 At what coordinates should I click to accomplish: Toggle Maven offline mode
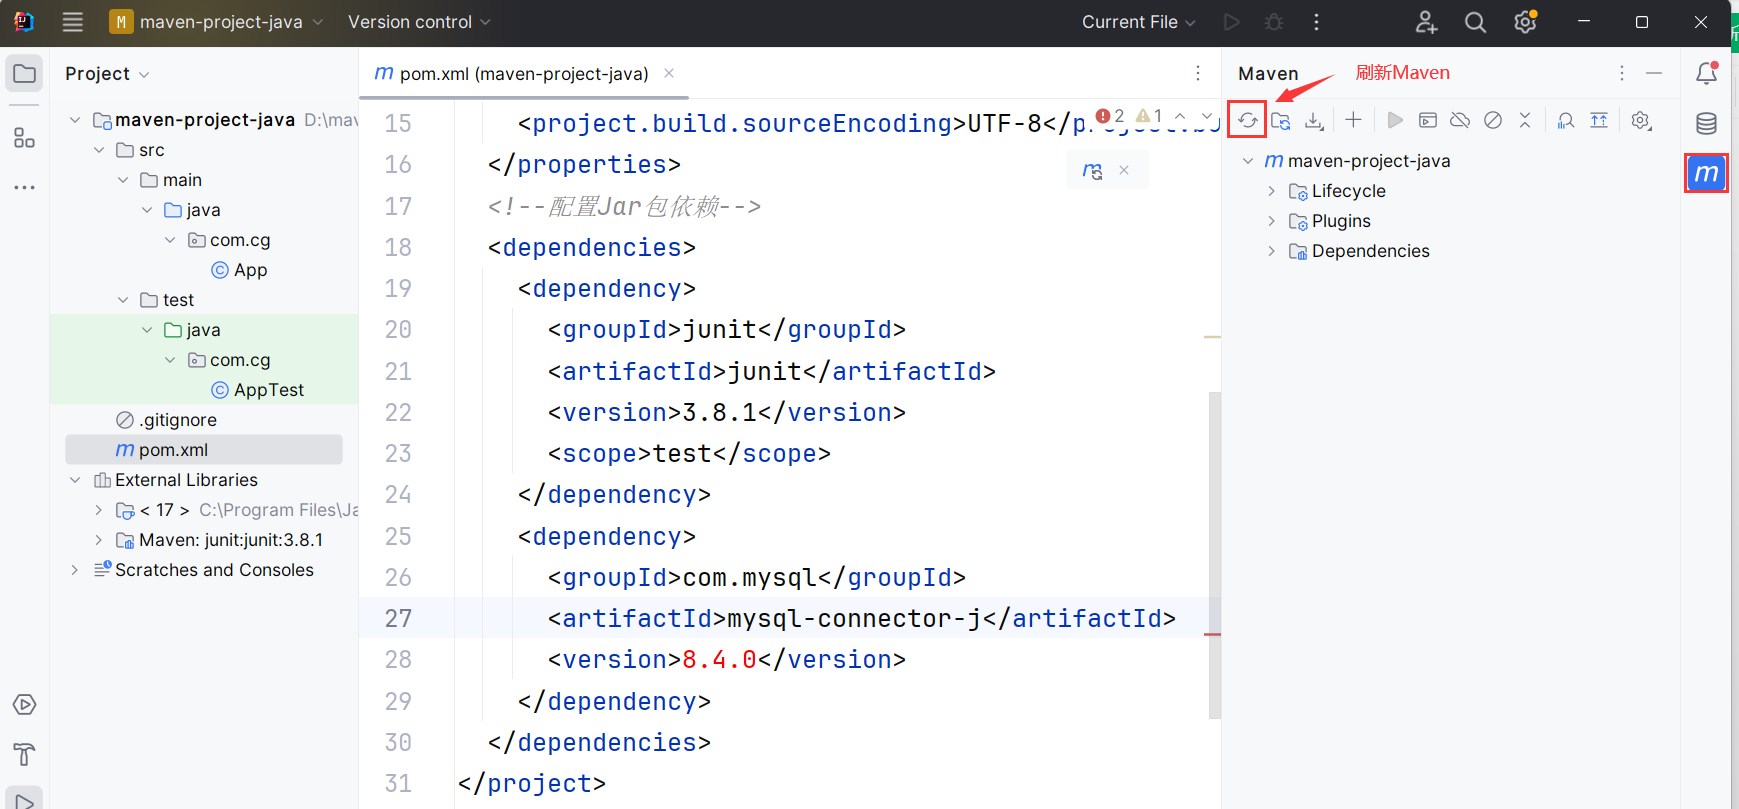tap(1460, 120)
